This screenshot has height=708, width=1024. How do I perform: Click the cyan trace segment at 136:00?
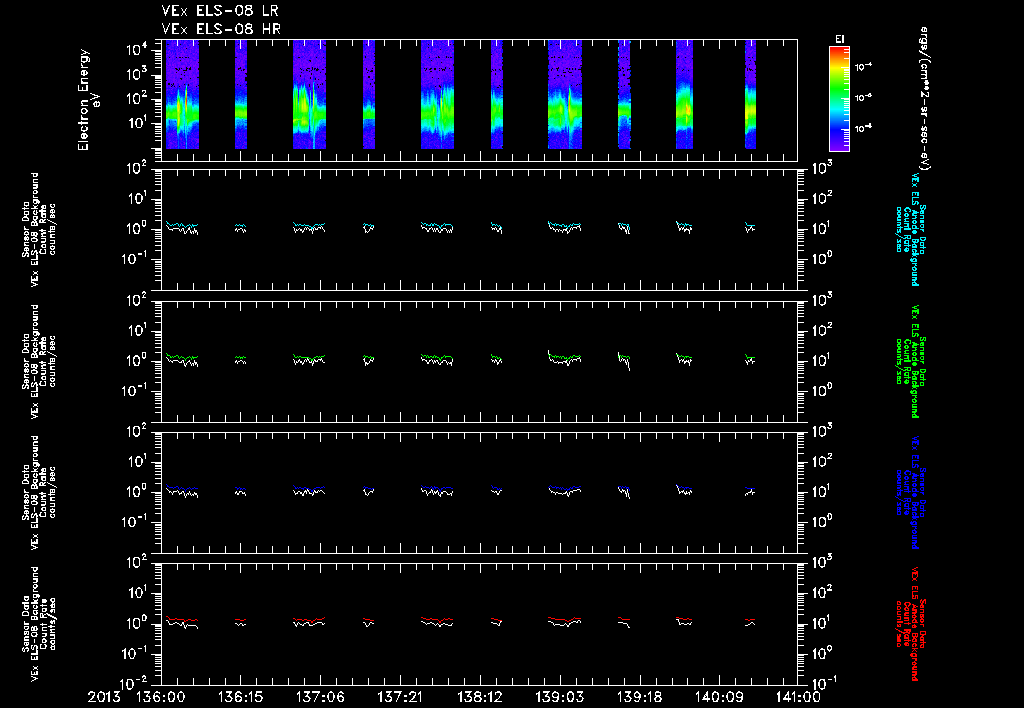pos(182,226)
